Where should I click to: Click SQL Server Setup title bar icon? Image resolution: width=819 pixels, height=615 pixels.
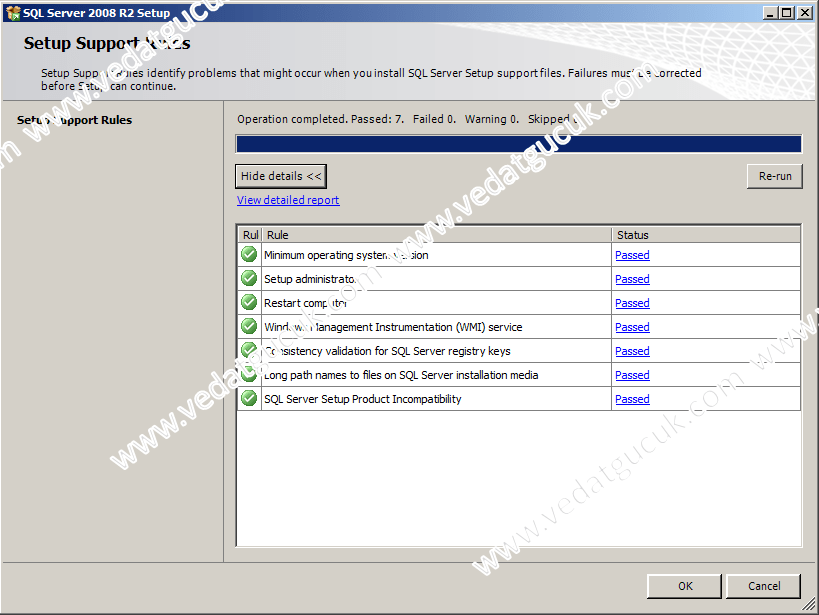point(13,13)
